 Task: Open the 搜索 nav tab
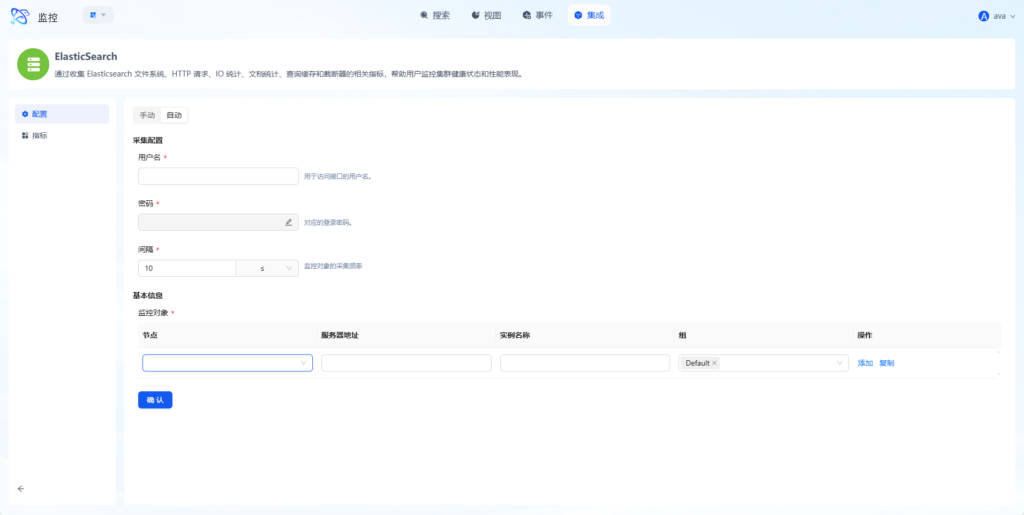pos(435,16)
